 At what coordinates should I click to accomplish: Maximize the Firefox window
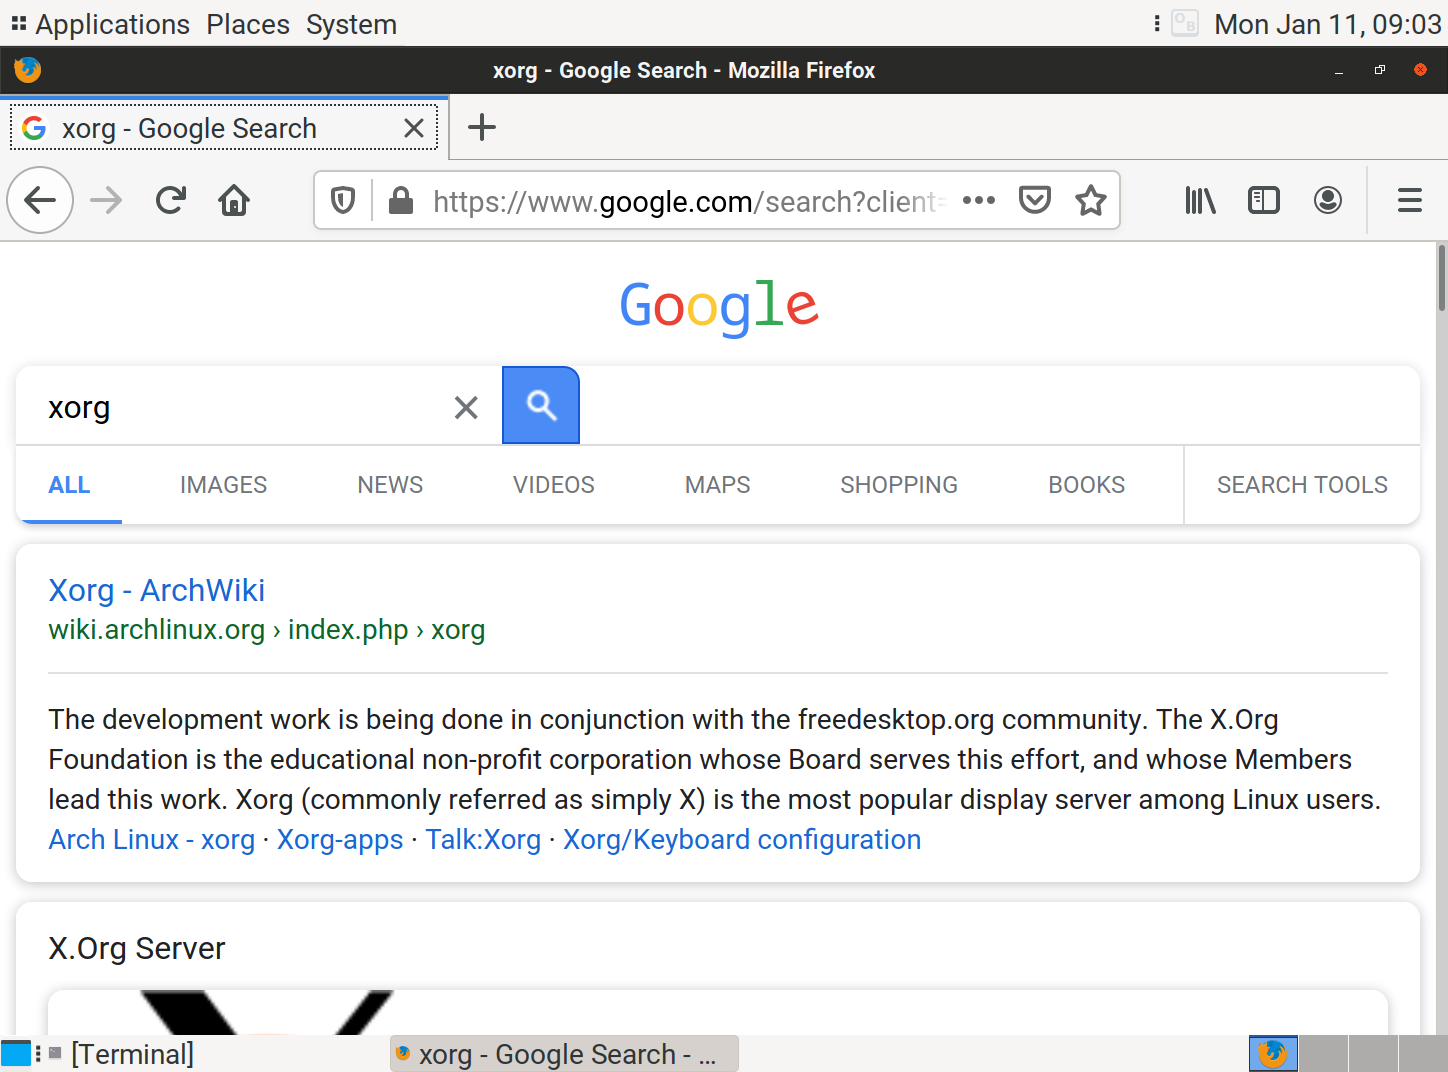[x=1380, y=70]
